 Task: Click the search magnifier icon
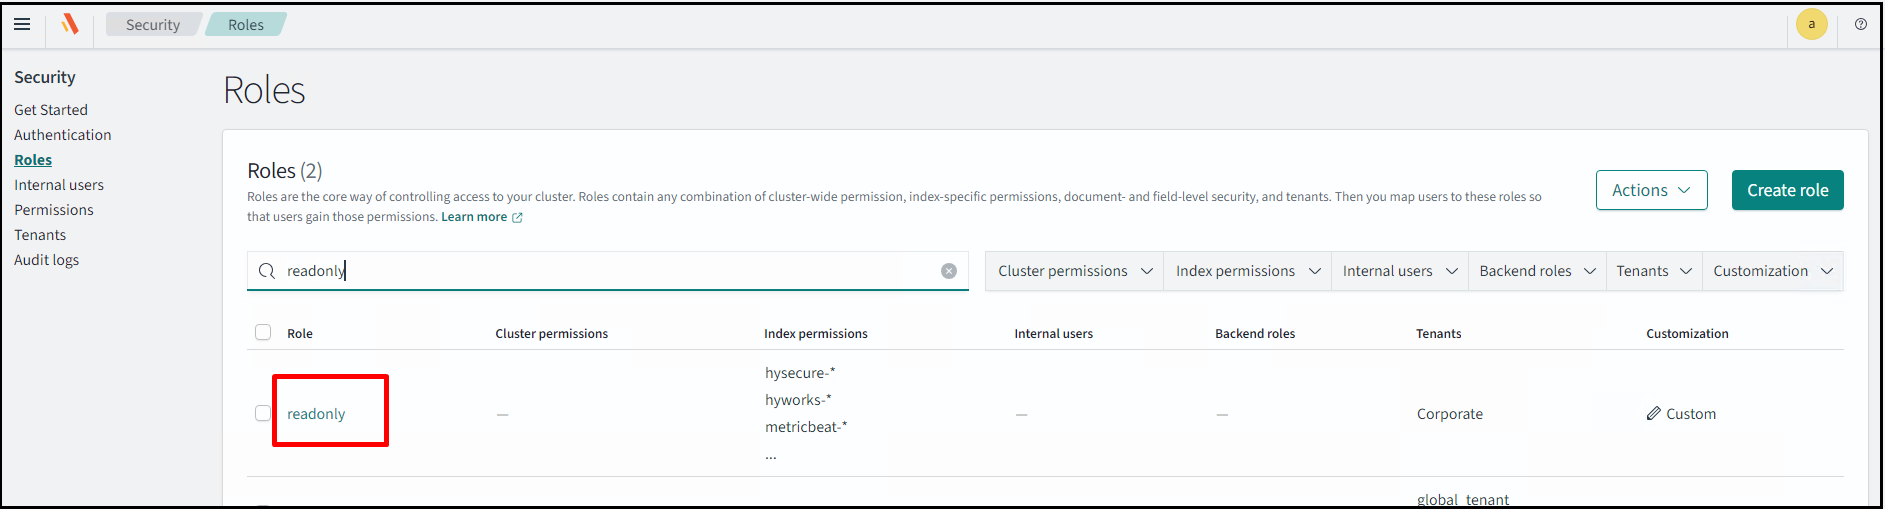click(267, 271)
